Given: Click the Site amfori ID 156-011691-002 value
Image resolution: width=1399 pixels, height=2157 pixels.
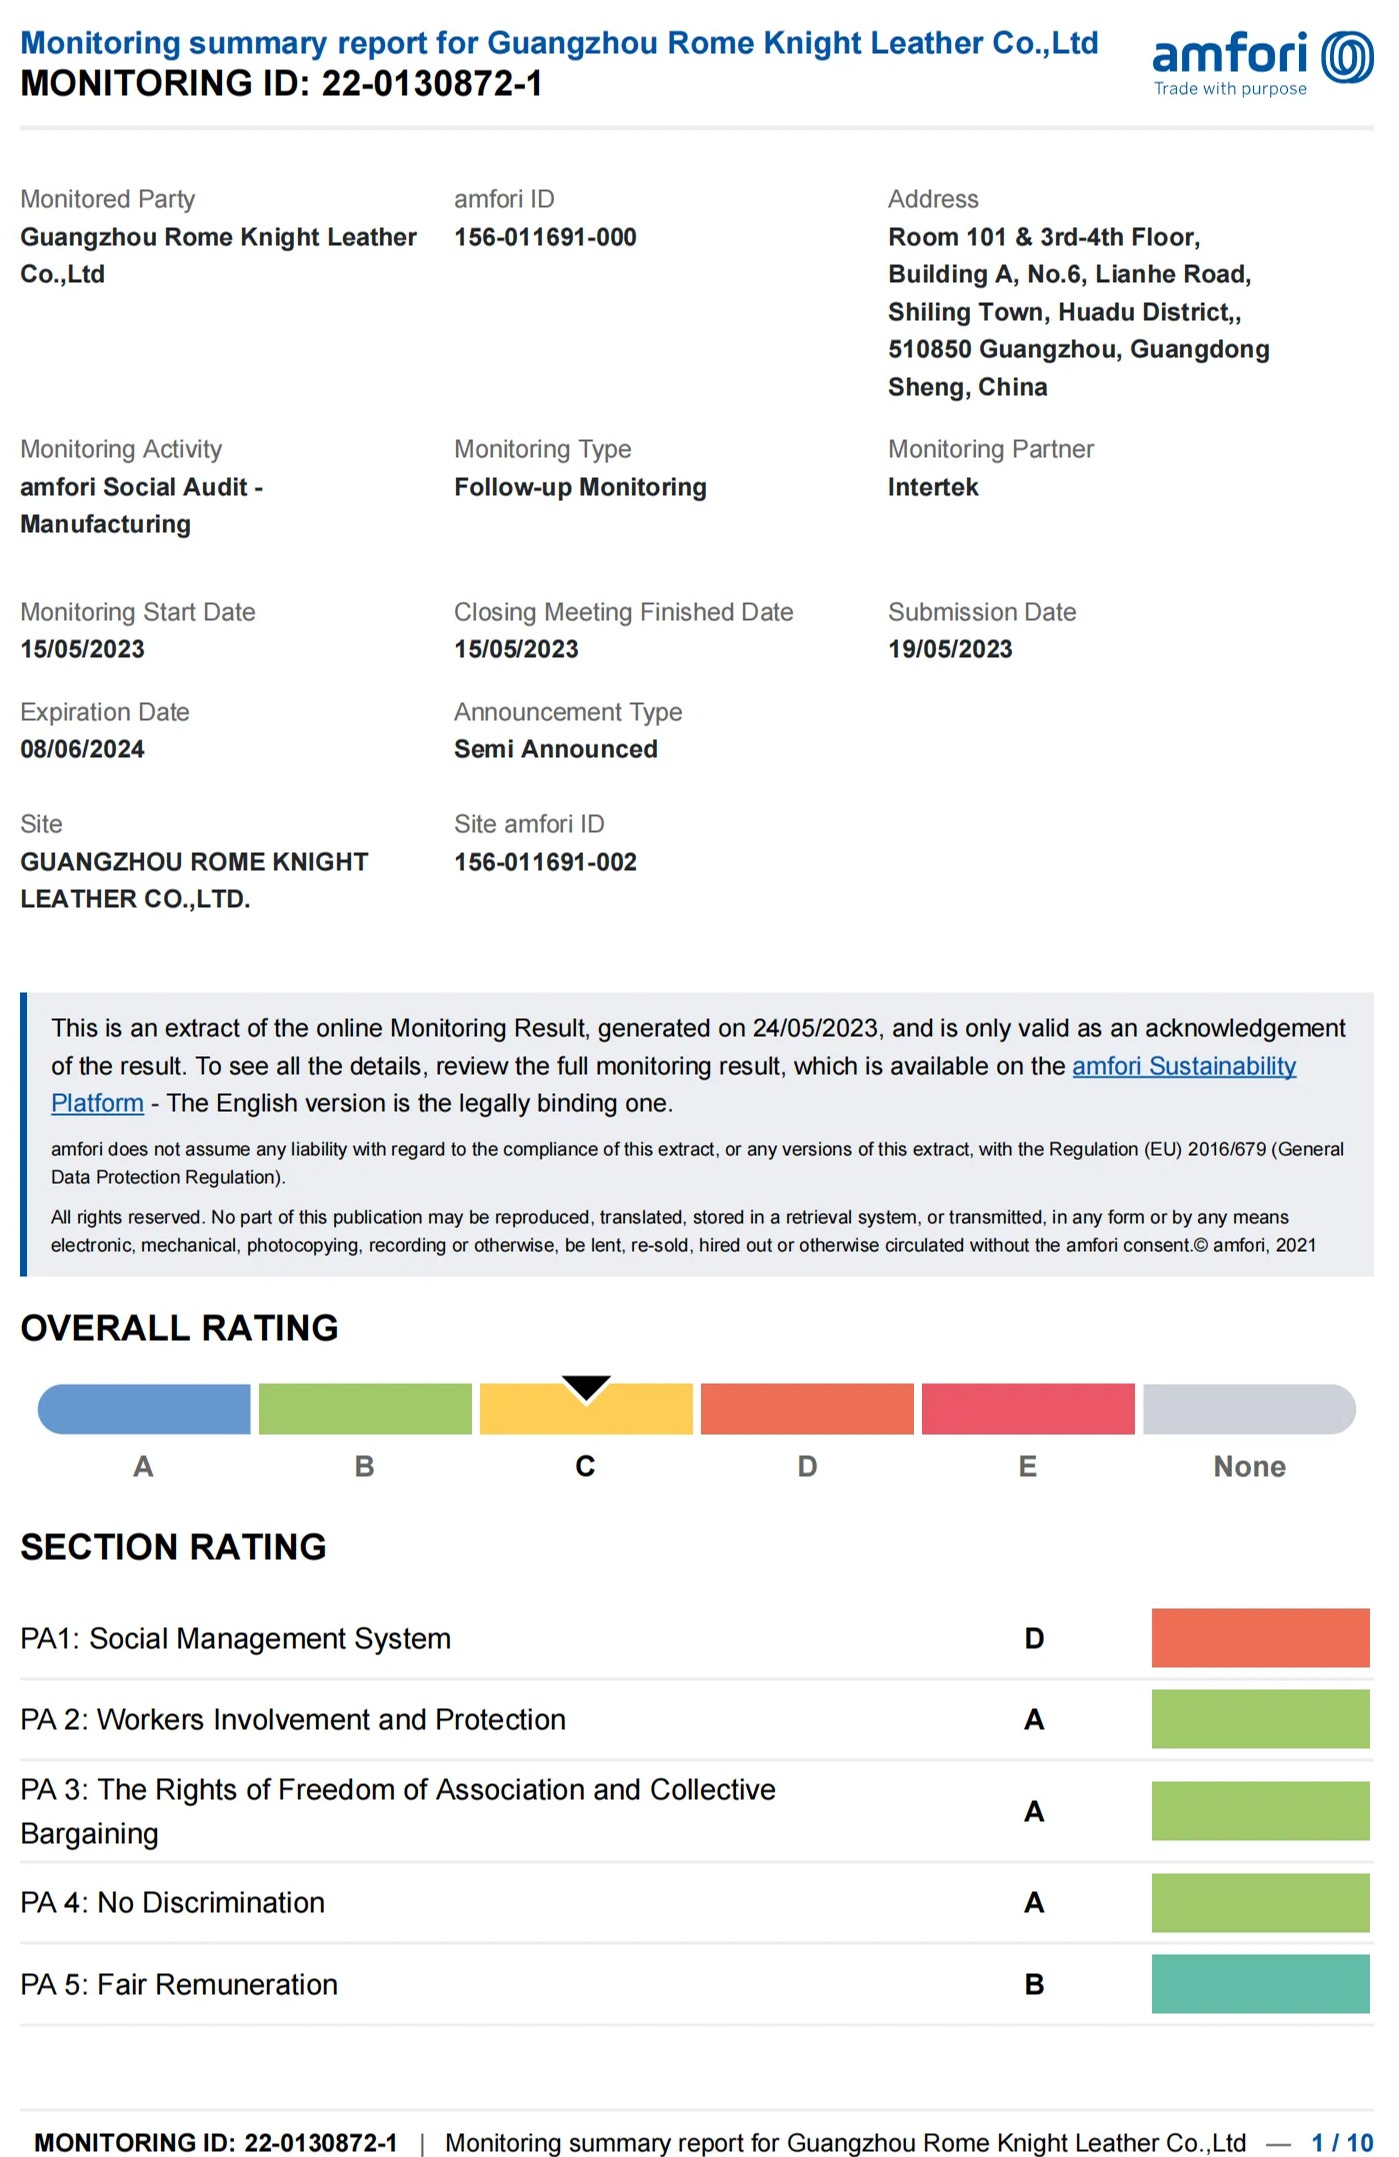Looking at the screenshot, I should 545,862.
